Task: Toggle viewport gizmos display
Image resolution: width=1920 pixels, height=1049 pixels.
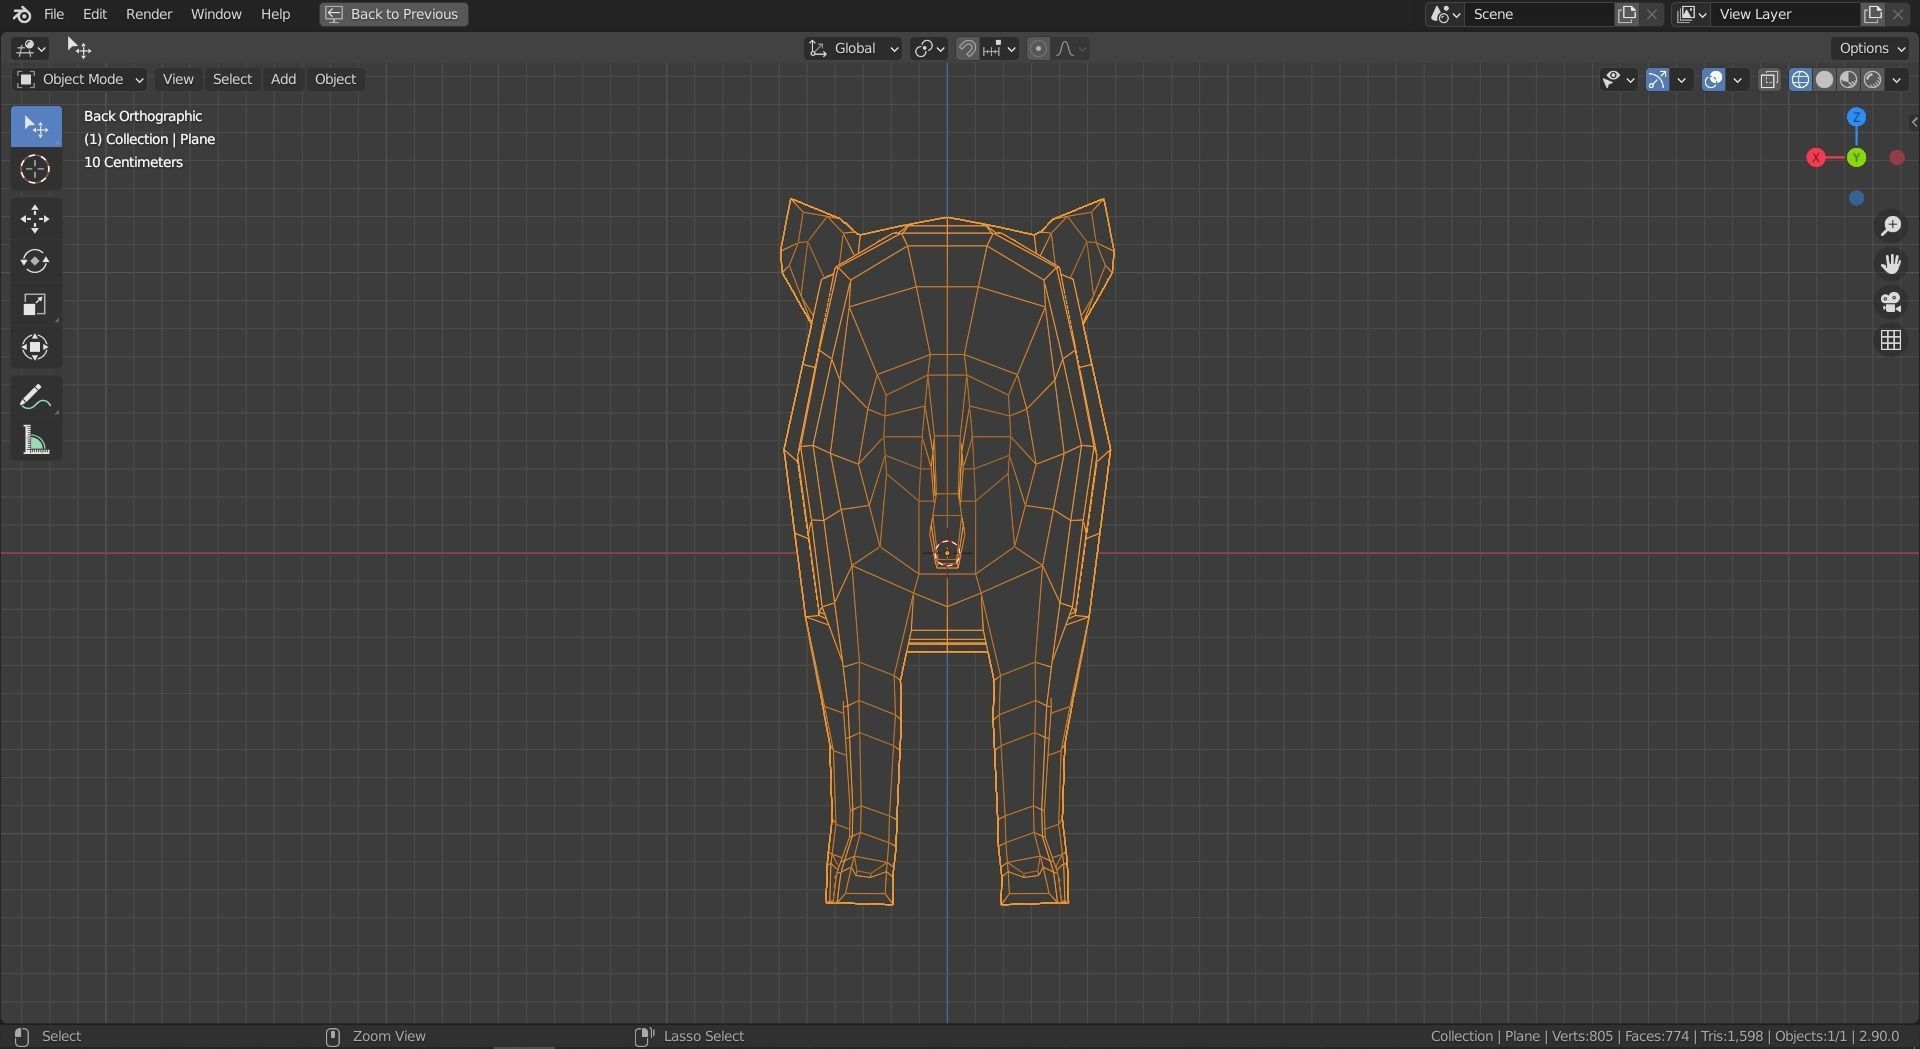Action: point(1657,80)
